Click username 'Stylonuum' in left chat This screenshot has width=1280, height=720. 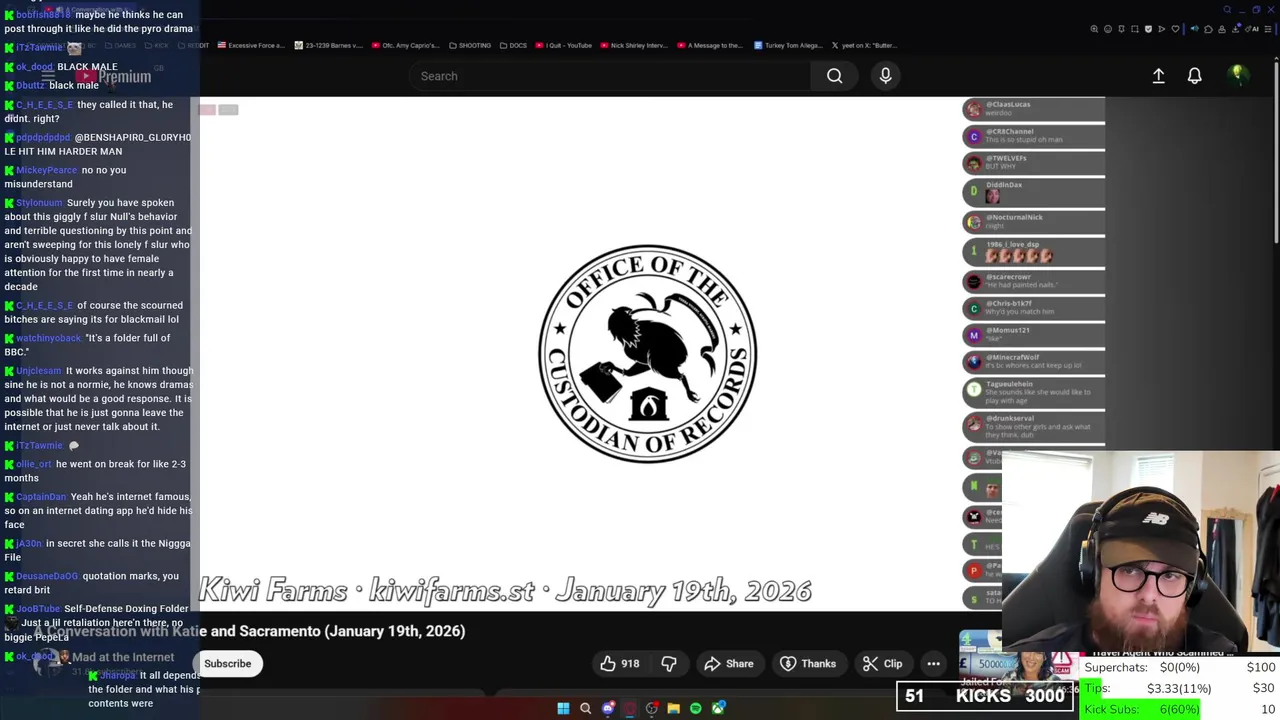click(39, 203)
